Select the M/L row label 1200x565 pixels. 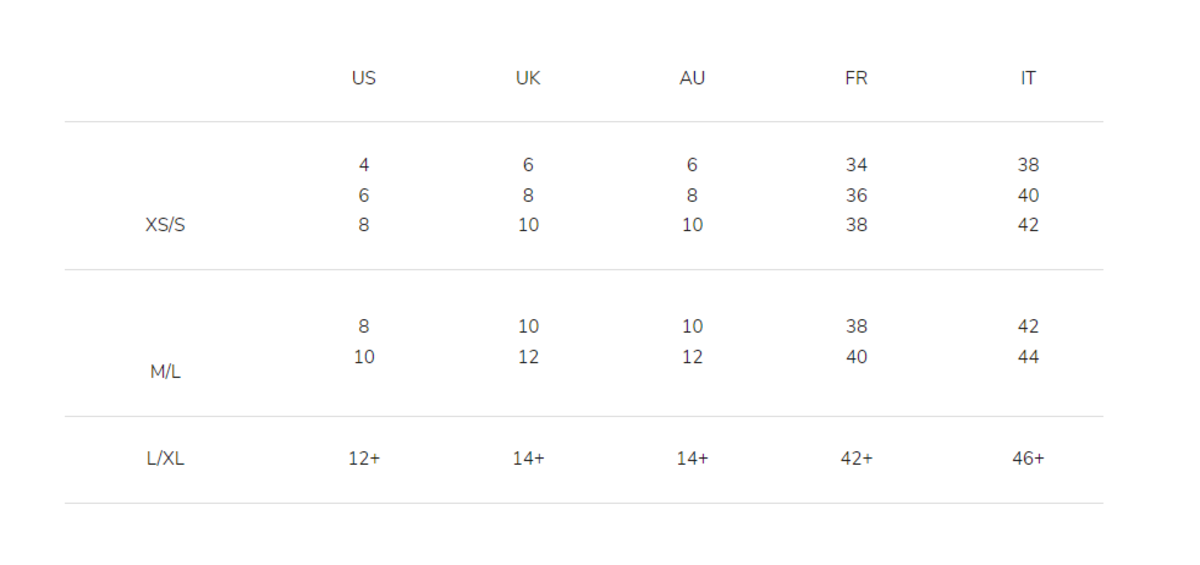coord(165,372)
